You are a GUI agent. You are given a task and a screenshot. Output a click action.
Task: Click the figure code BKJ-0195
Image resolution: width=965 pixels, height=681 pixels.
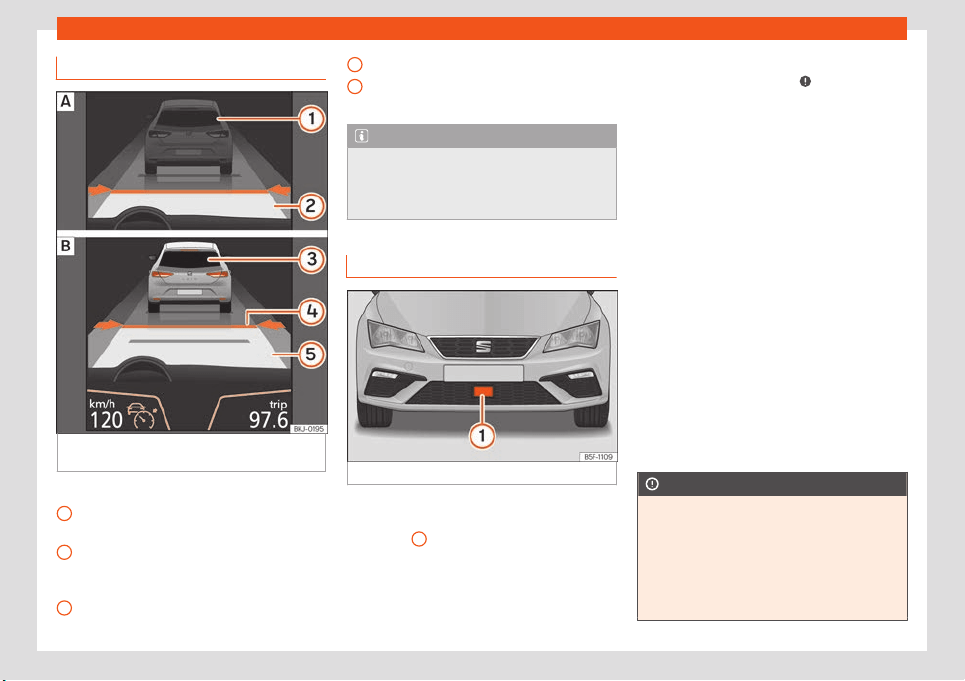click(308, 429)
